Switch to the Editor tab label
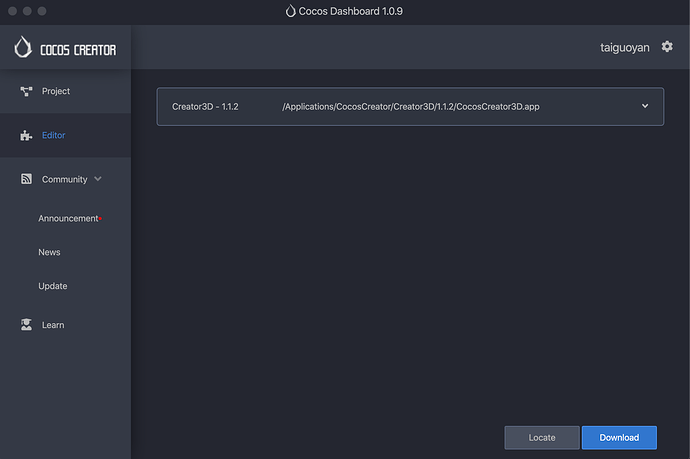 53,135
